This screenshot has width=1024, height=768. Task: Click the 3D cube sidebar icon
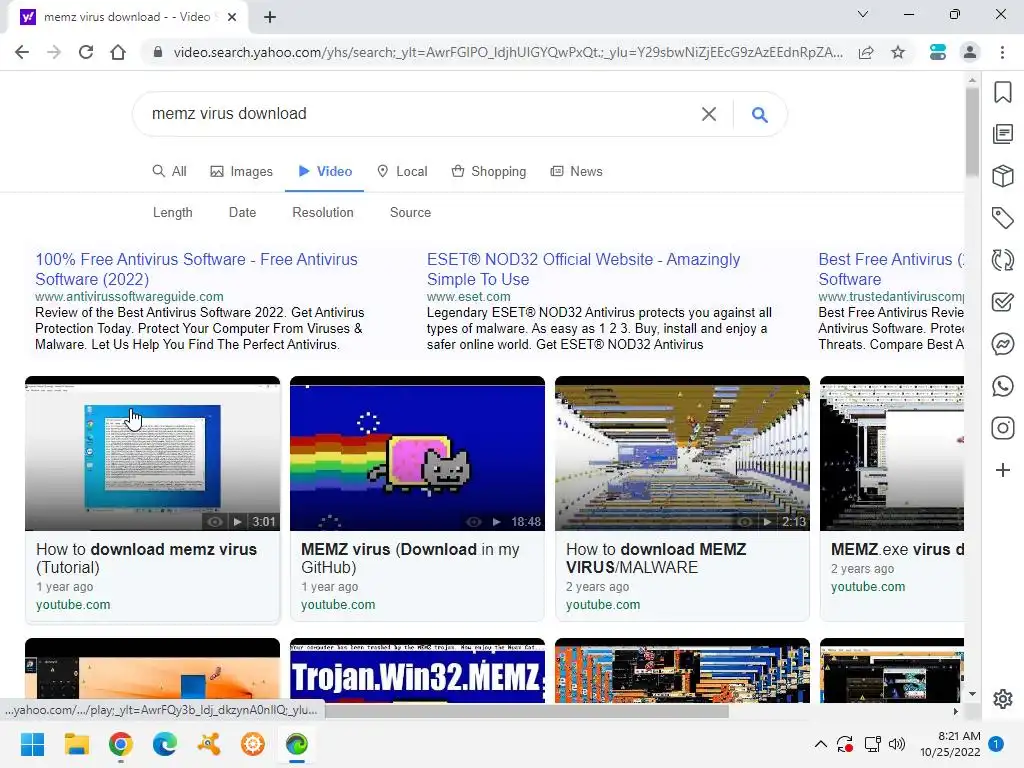coord(1002,176)
